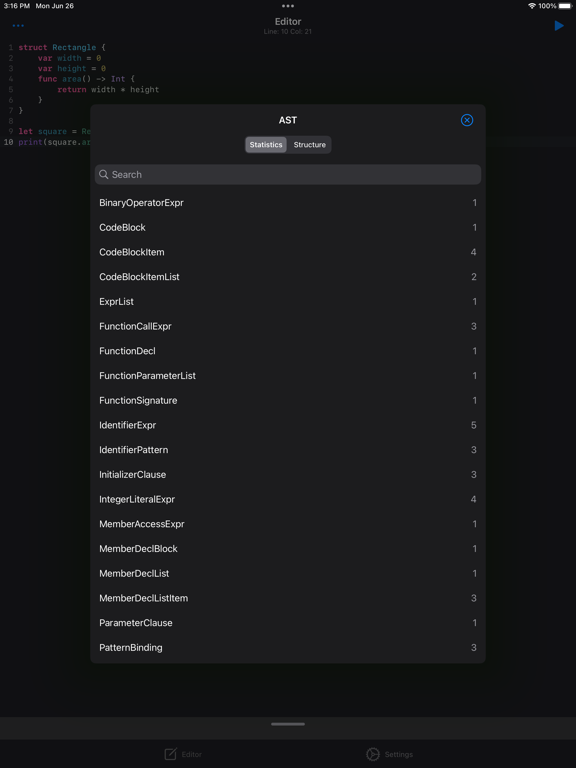Focus the AST search field
The height and width of the screenshot is (768, 576).
click(288, 174)
